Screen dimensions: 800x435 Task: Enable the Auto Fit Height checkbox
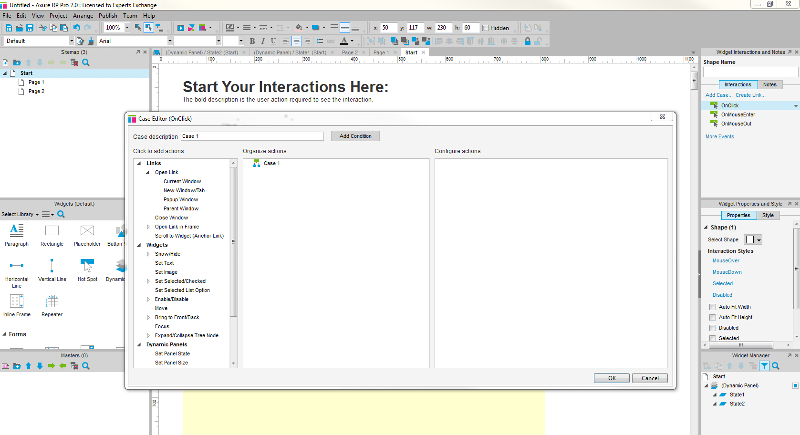tap(712, 317)
